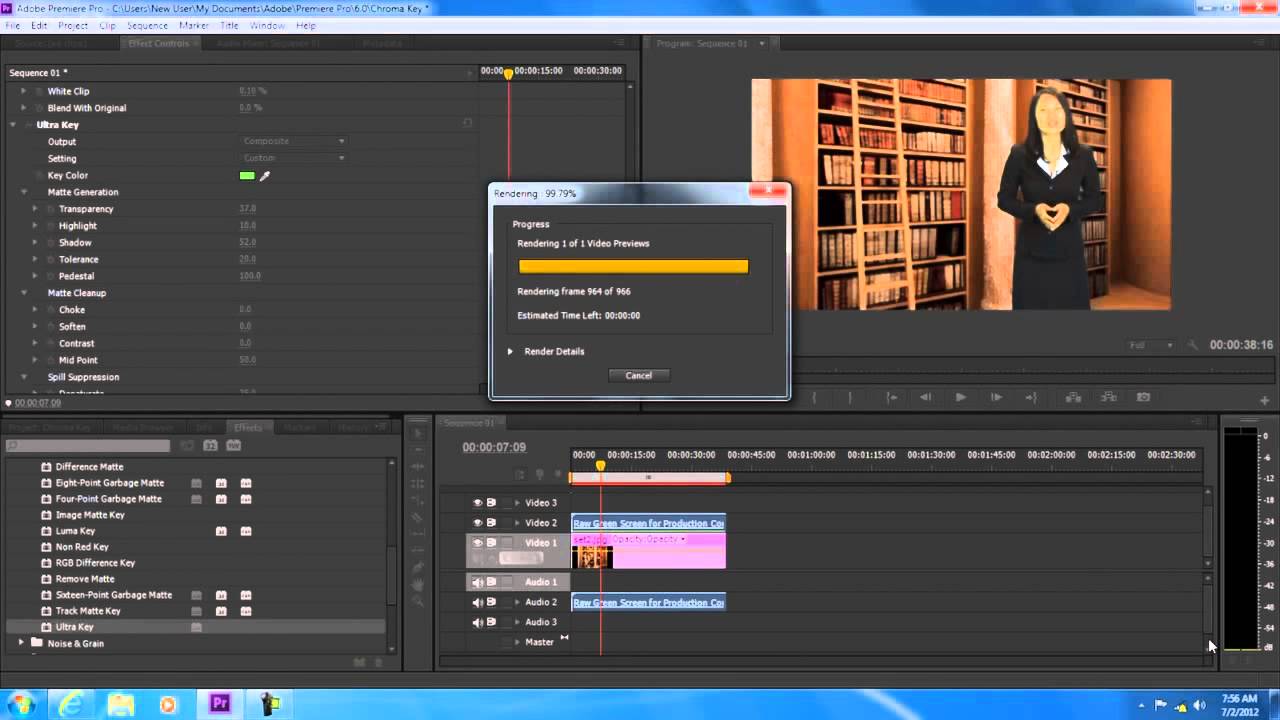The height and width of the screenshot is (720, 1280).
Task: Expand the Video 2 track
Action: tap(517, 523)
